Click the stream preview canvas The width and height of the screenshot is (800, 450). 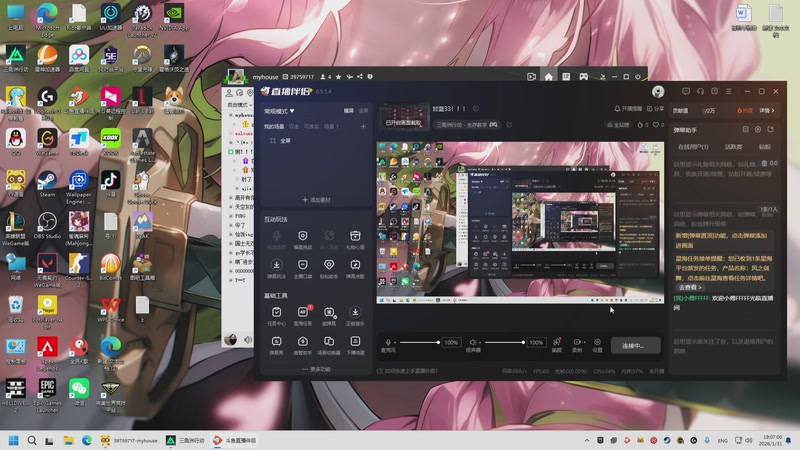point(520,222)
